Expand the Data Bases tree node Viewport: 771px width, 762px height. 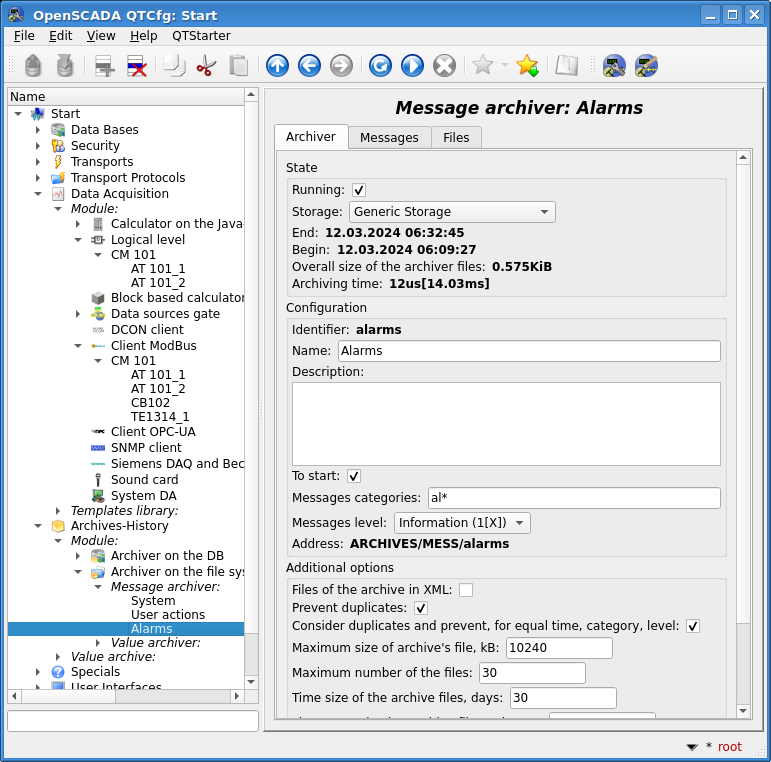point(38,130)
